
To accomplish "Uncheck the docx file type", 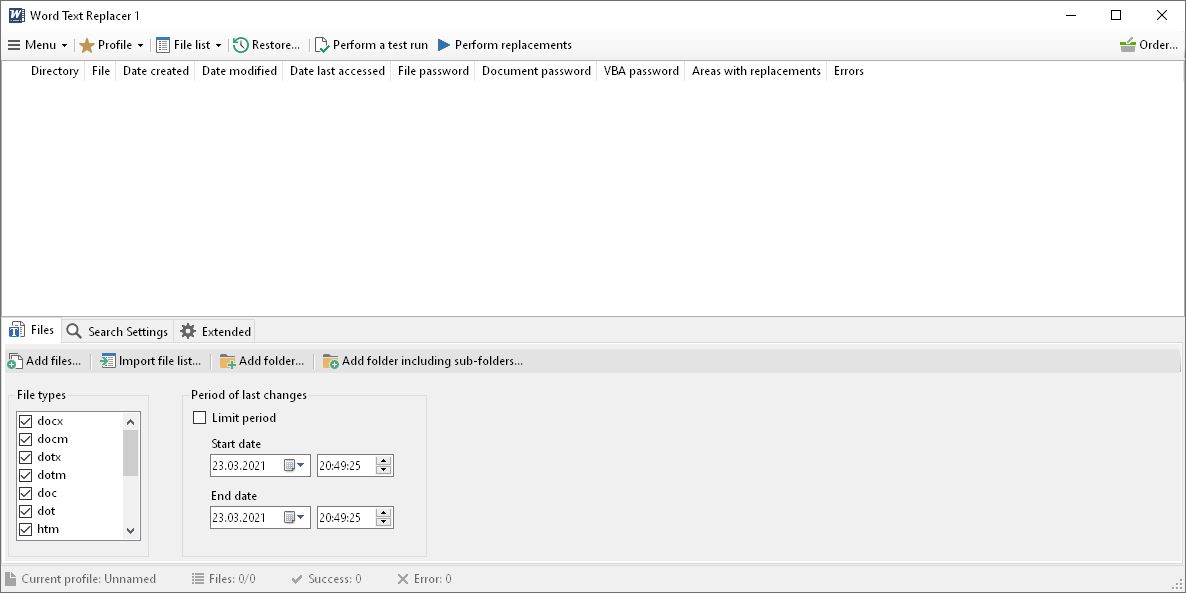I will coord(25,421).
